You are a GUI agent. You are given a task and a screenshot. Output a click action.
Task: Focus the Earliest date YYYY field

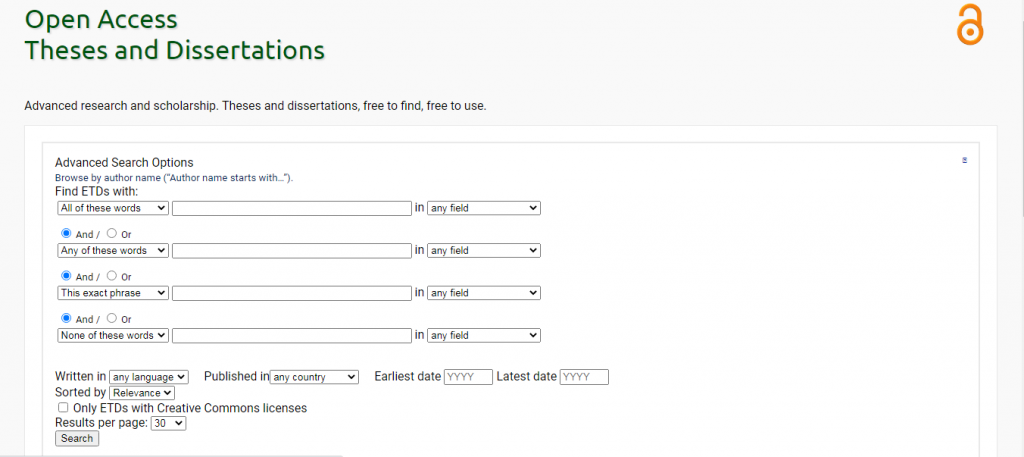(468, 377)
